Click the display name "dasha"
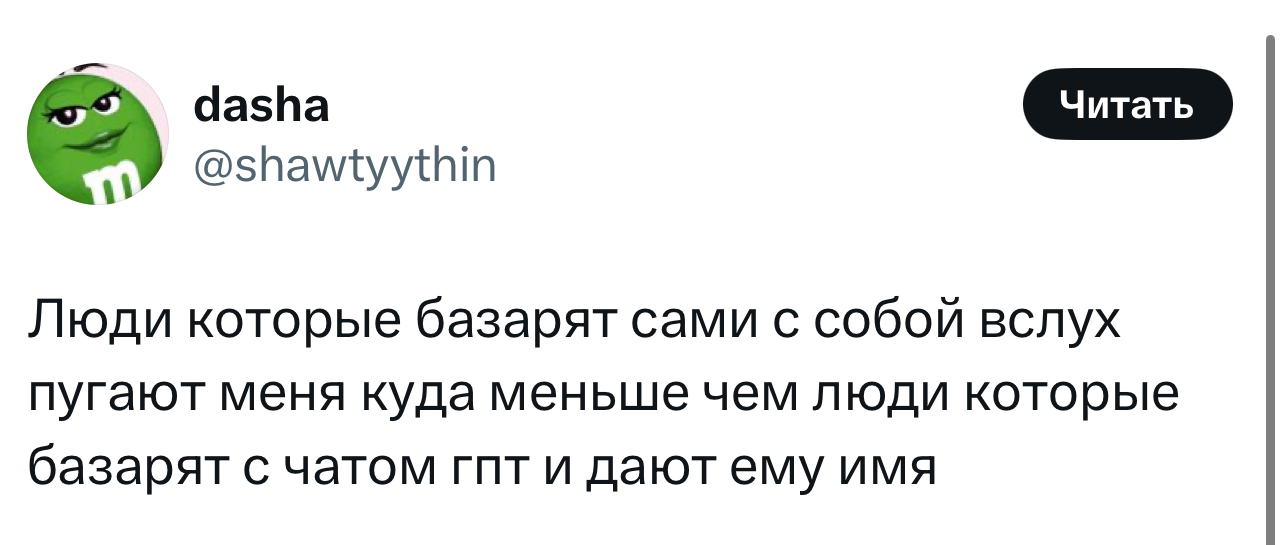Screen dimensions: 1284x545 click(260, 104)
